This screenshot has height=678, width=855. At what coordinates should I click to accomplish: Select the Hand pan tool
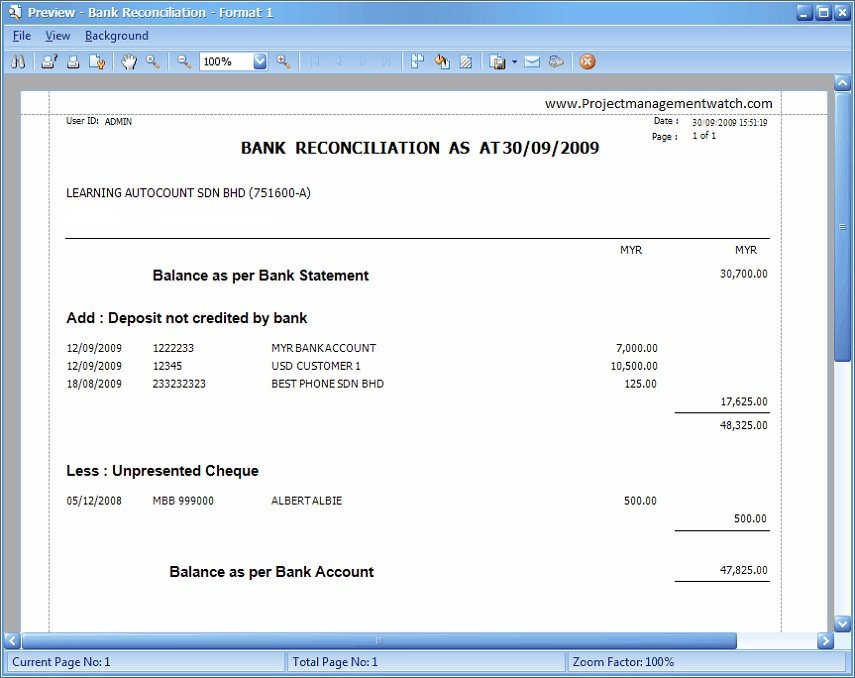tap(129, 62)
